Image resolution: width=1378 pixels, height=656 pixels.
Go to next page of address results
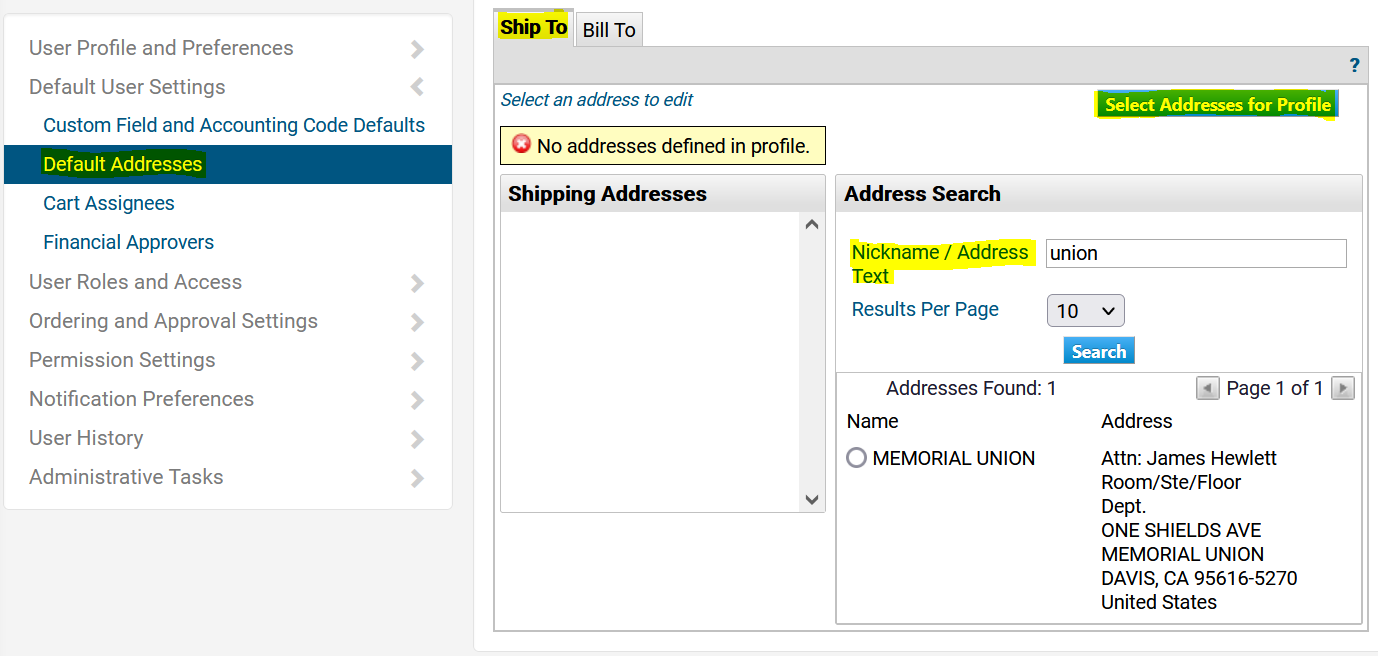click(1343, 388)
